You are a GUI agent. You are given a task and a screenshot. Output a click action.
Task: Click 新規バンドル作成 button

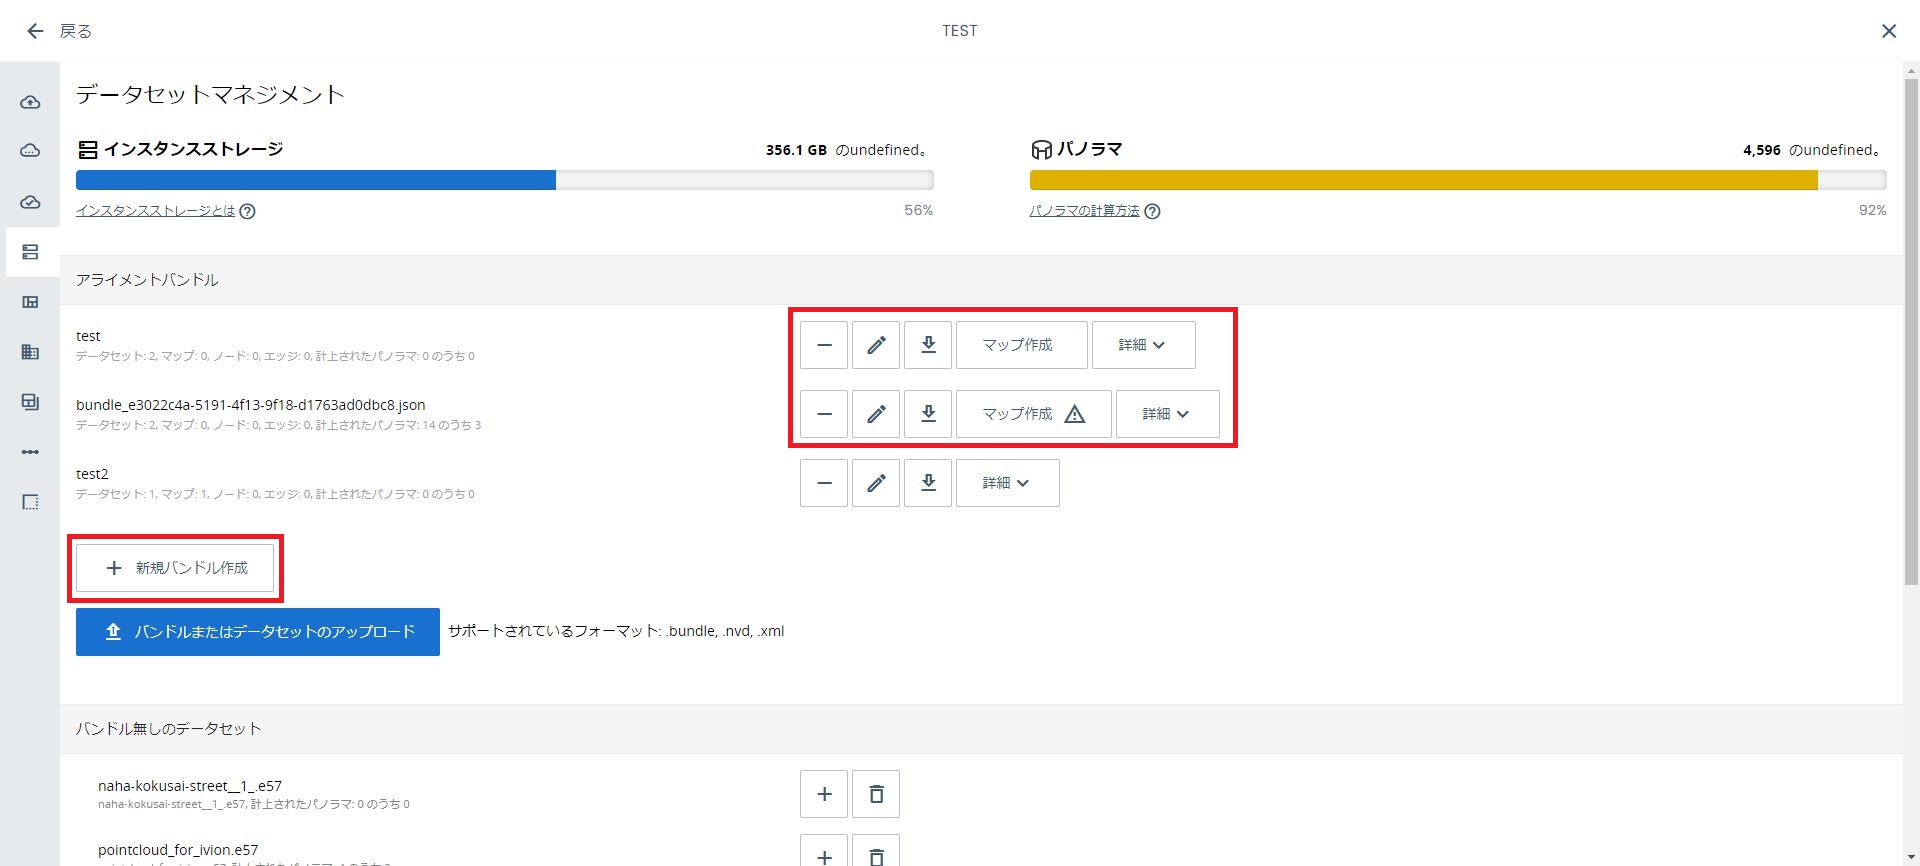pos(175,568)
